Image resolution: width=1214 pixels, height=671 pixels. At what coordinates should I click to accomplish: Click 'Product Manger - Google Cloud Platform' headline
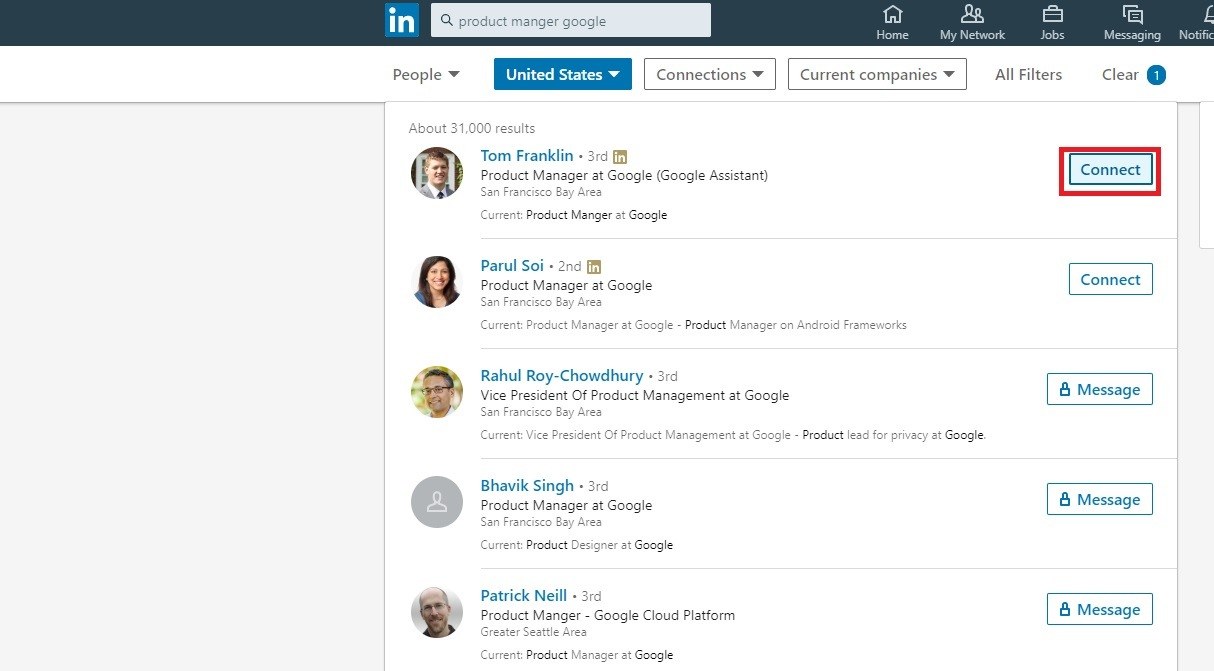(608, 615)
